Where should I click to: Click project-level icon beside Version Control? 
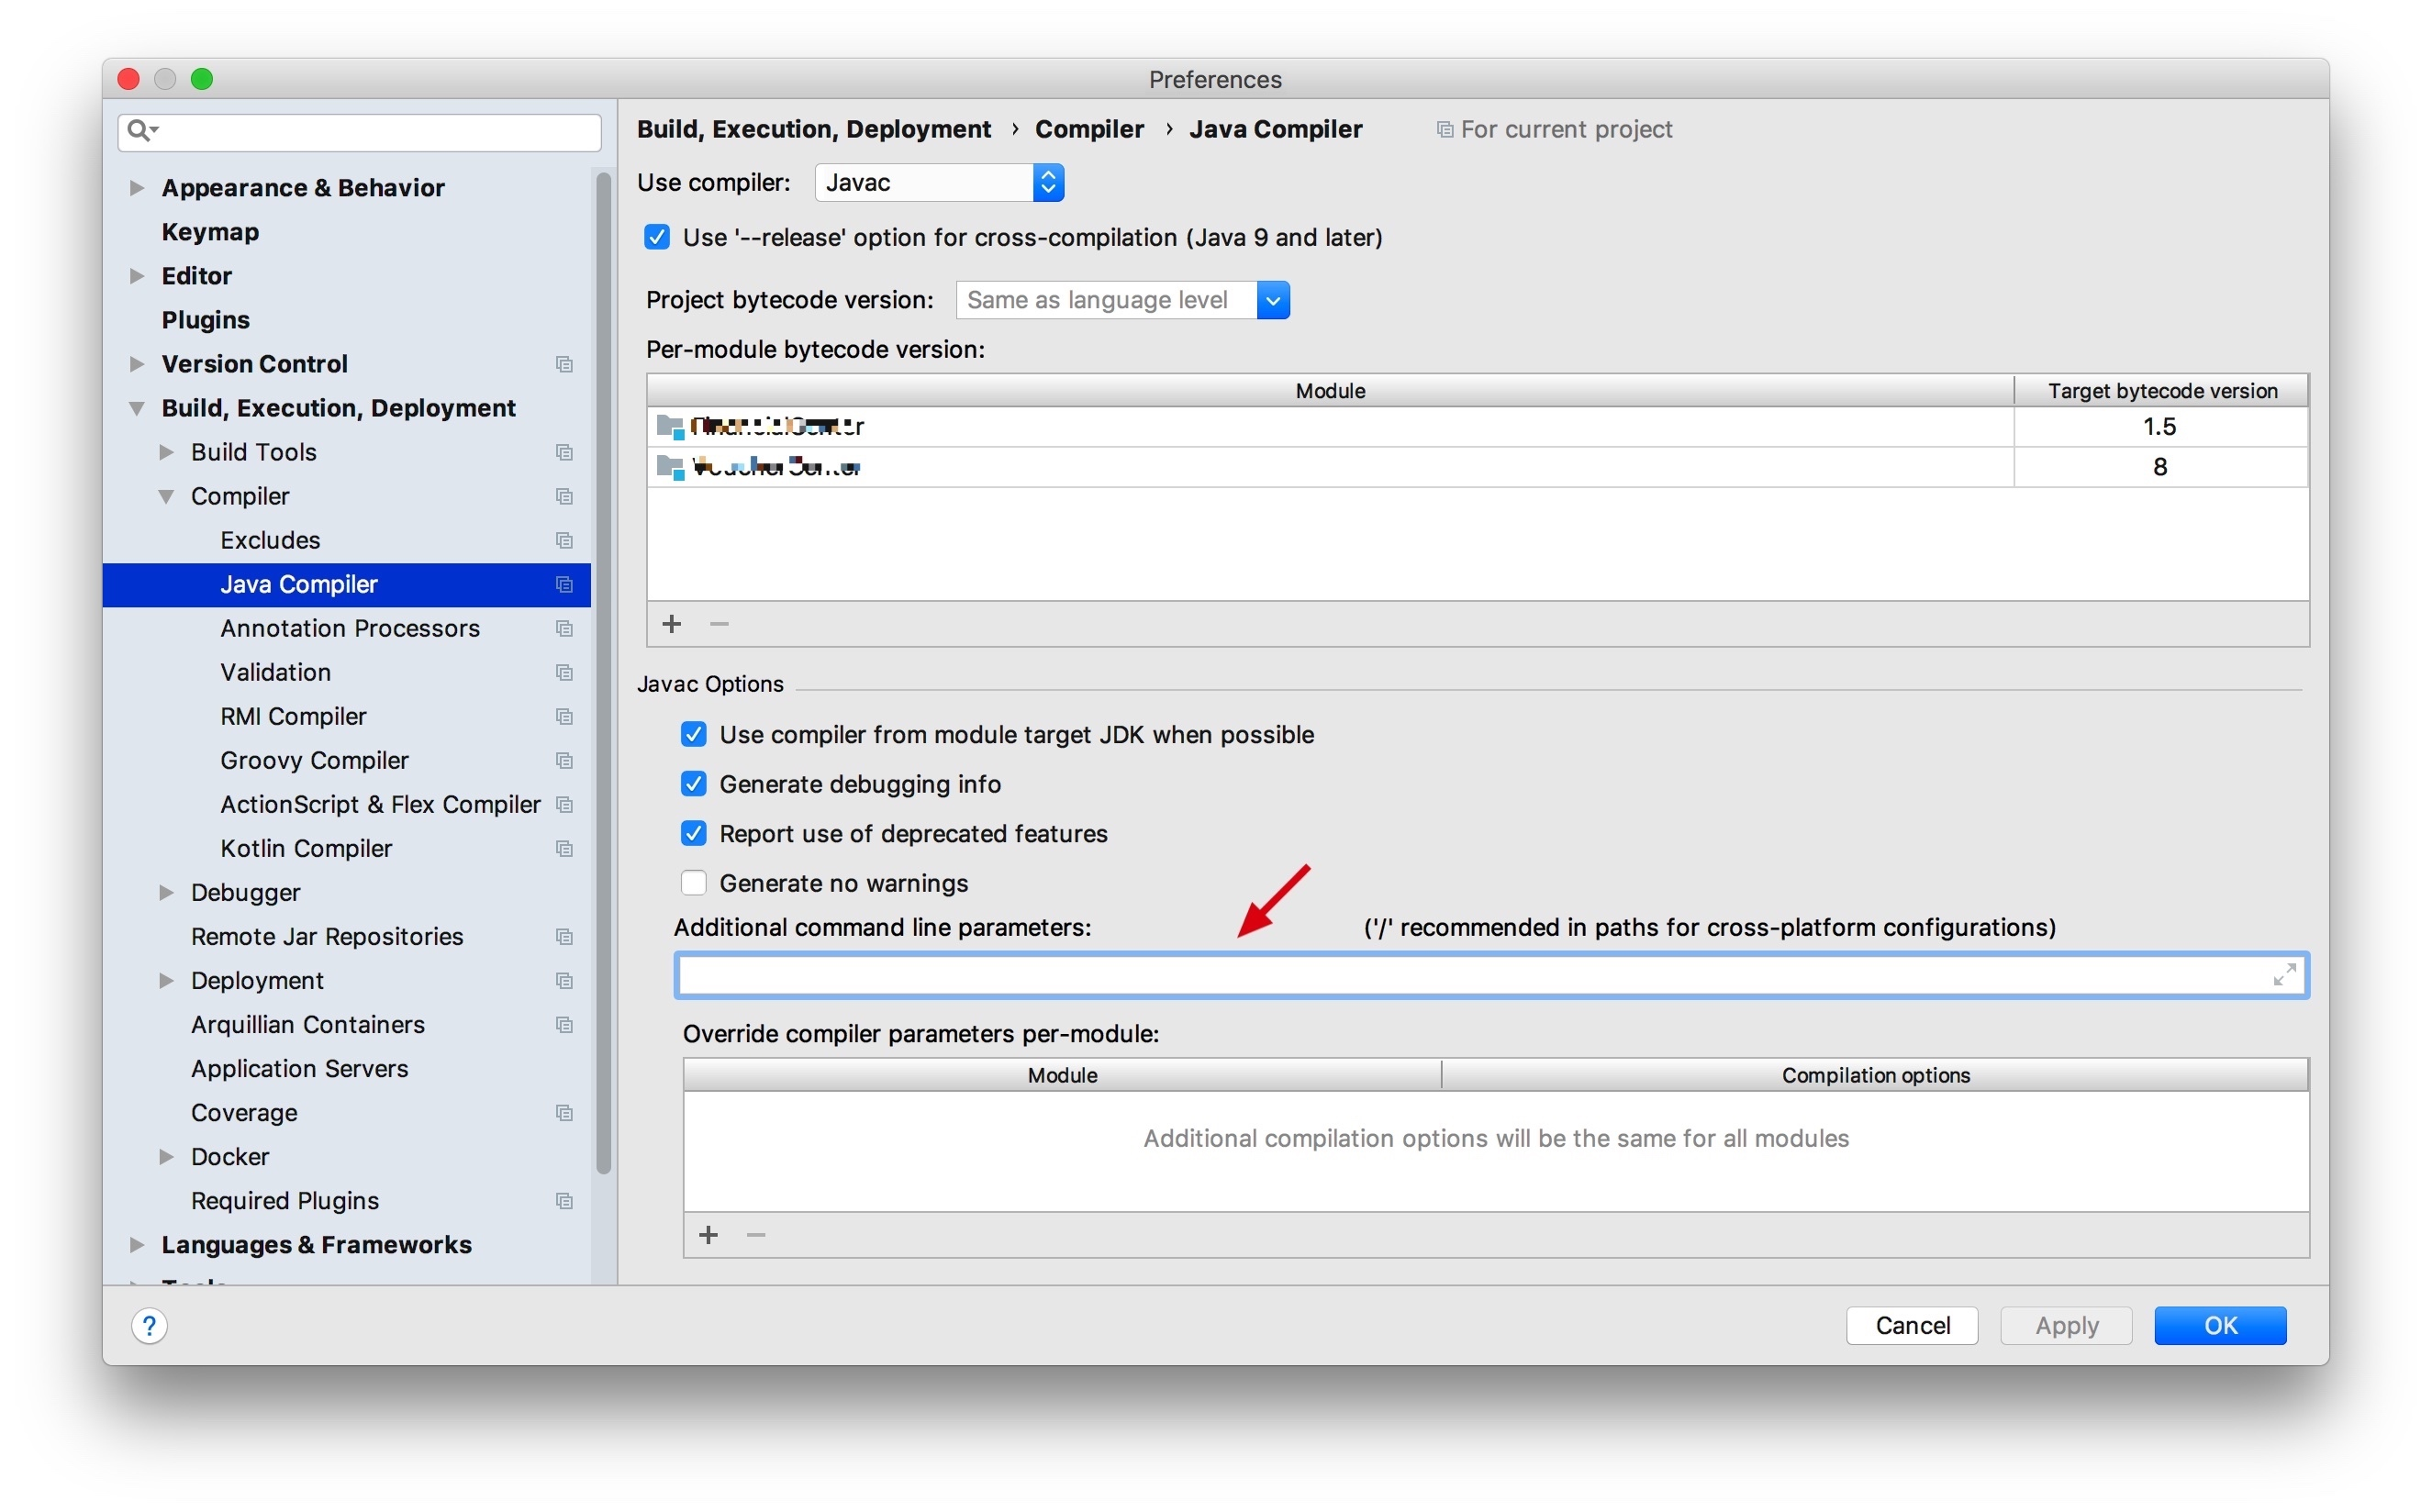tap(564, 364)
